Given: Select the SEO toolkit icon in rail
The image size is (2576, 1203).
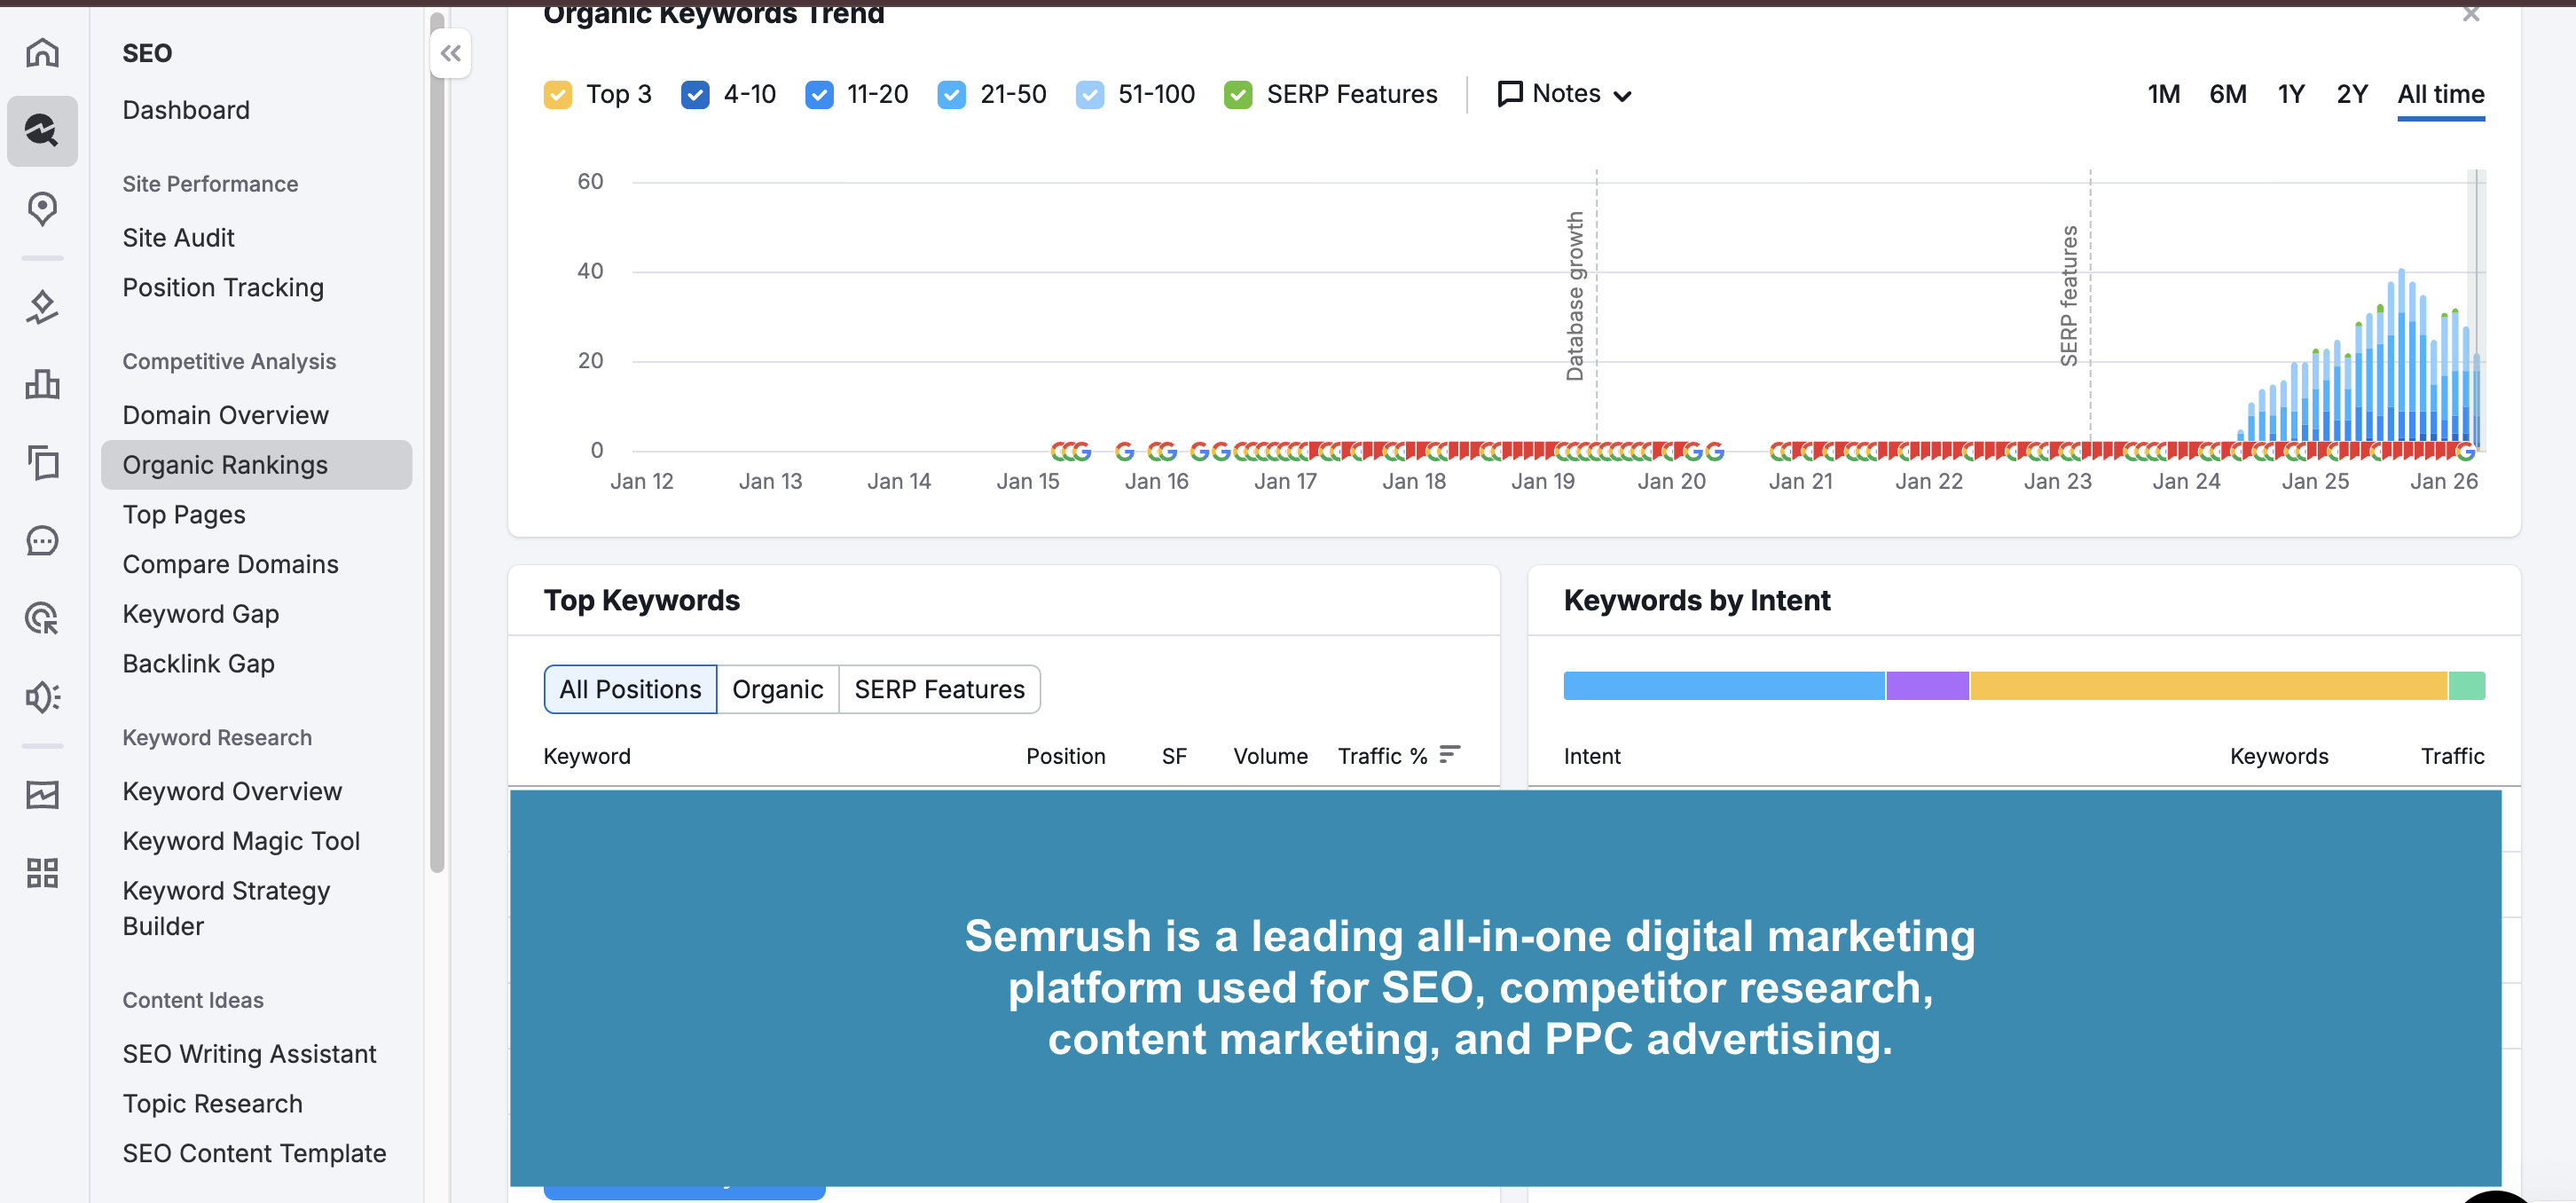Looking at the screenshot, I should tap(42, 131).
